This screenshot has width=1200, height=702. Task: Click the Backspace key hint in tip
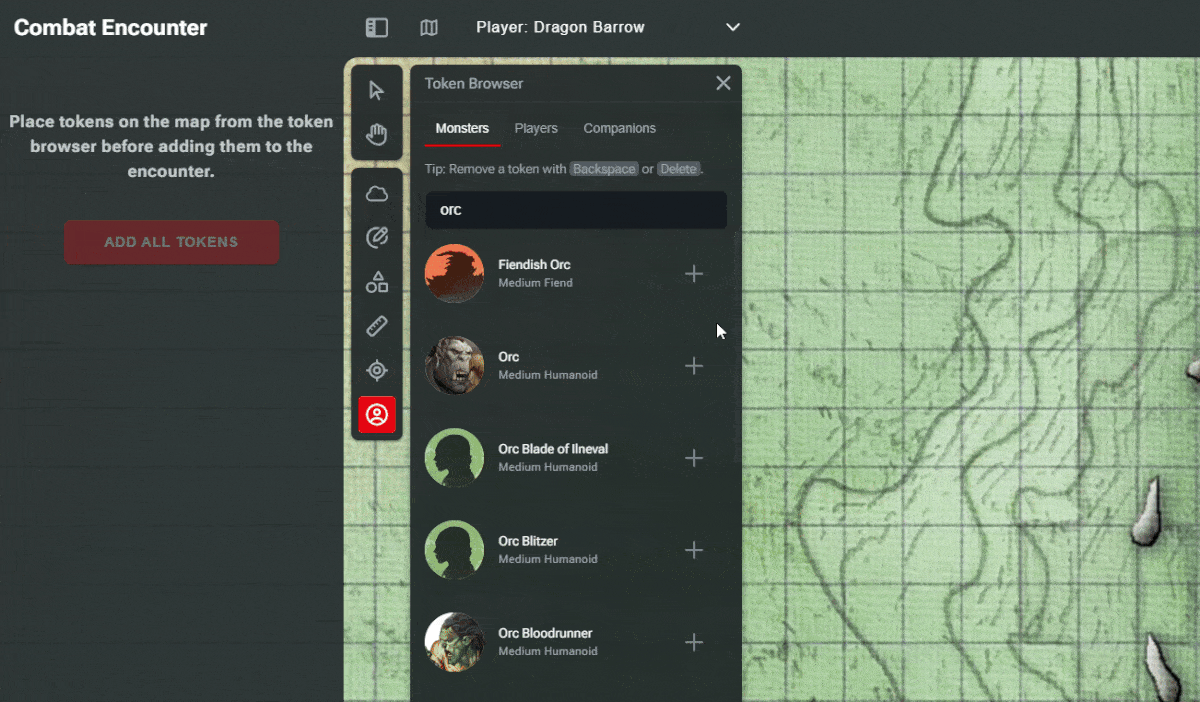tap(604, 169)
